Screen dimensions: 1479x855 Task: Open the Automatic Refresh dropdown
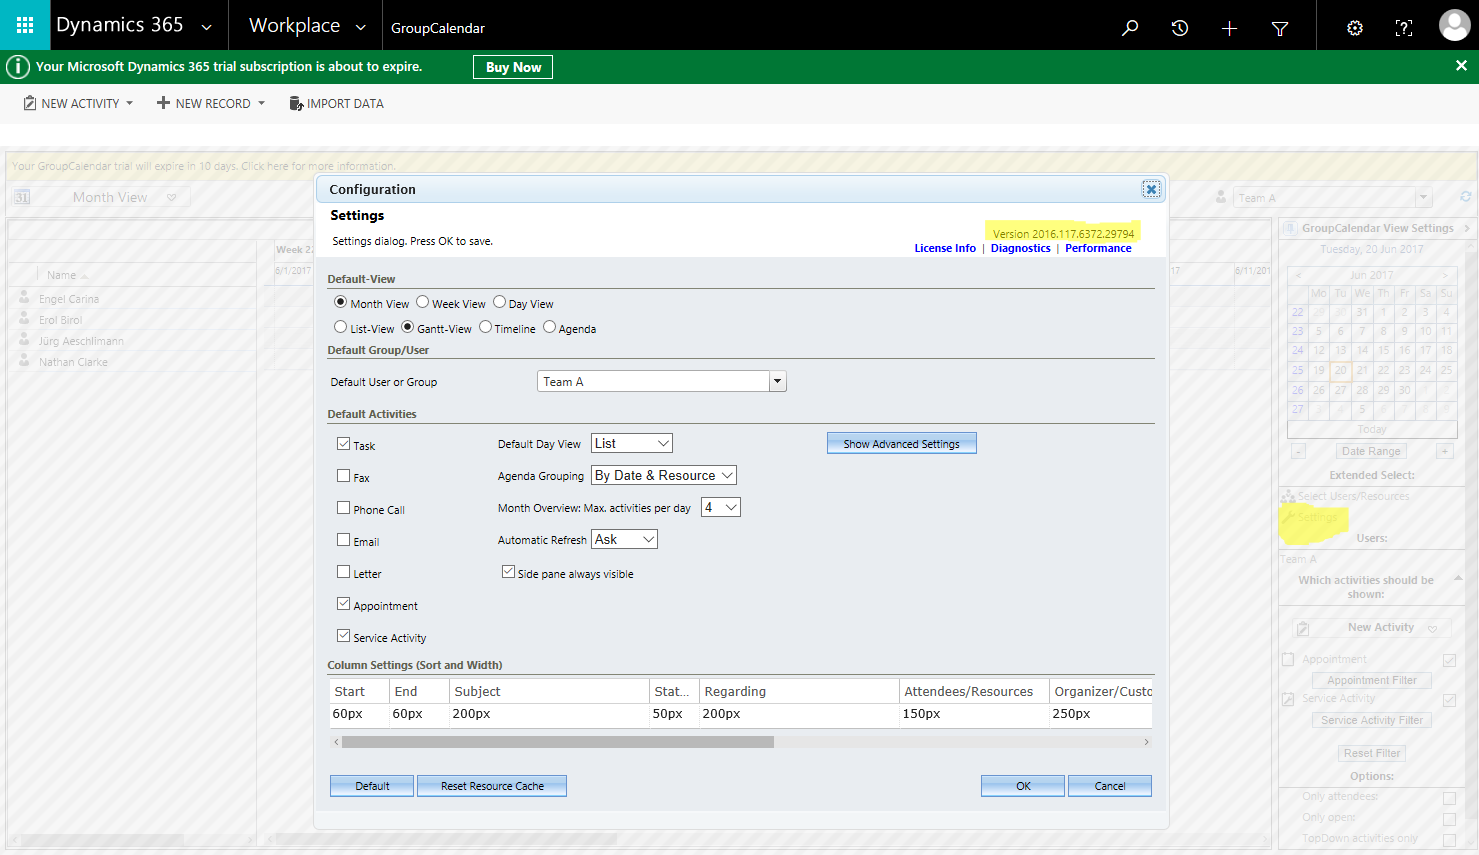(624, 539)
